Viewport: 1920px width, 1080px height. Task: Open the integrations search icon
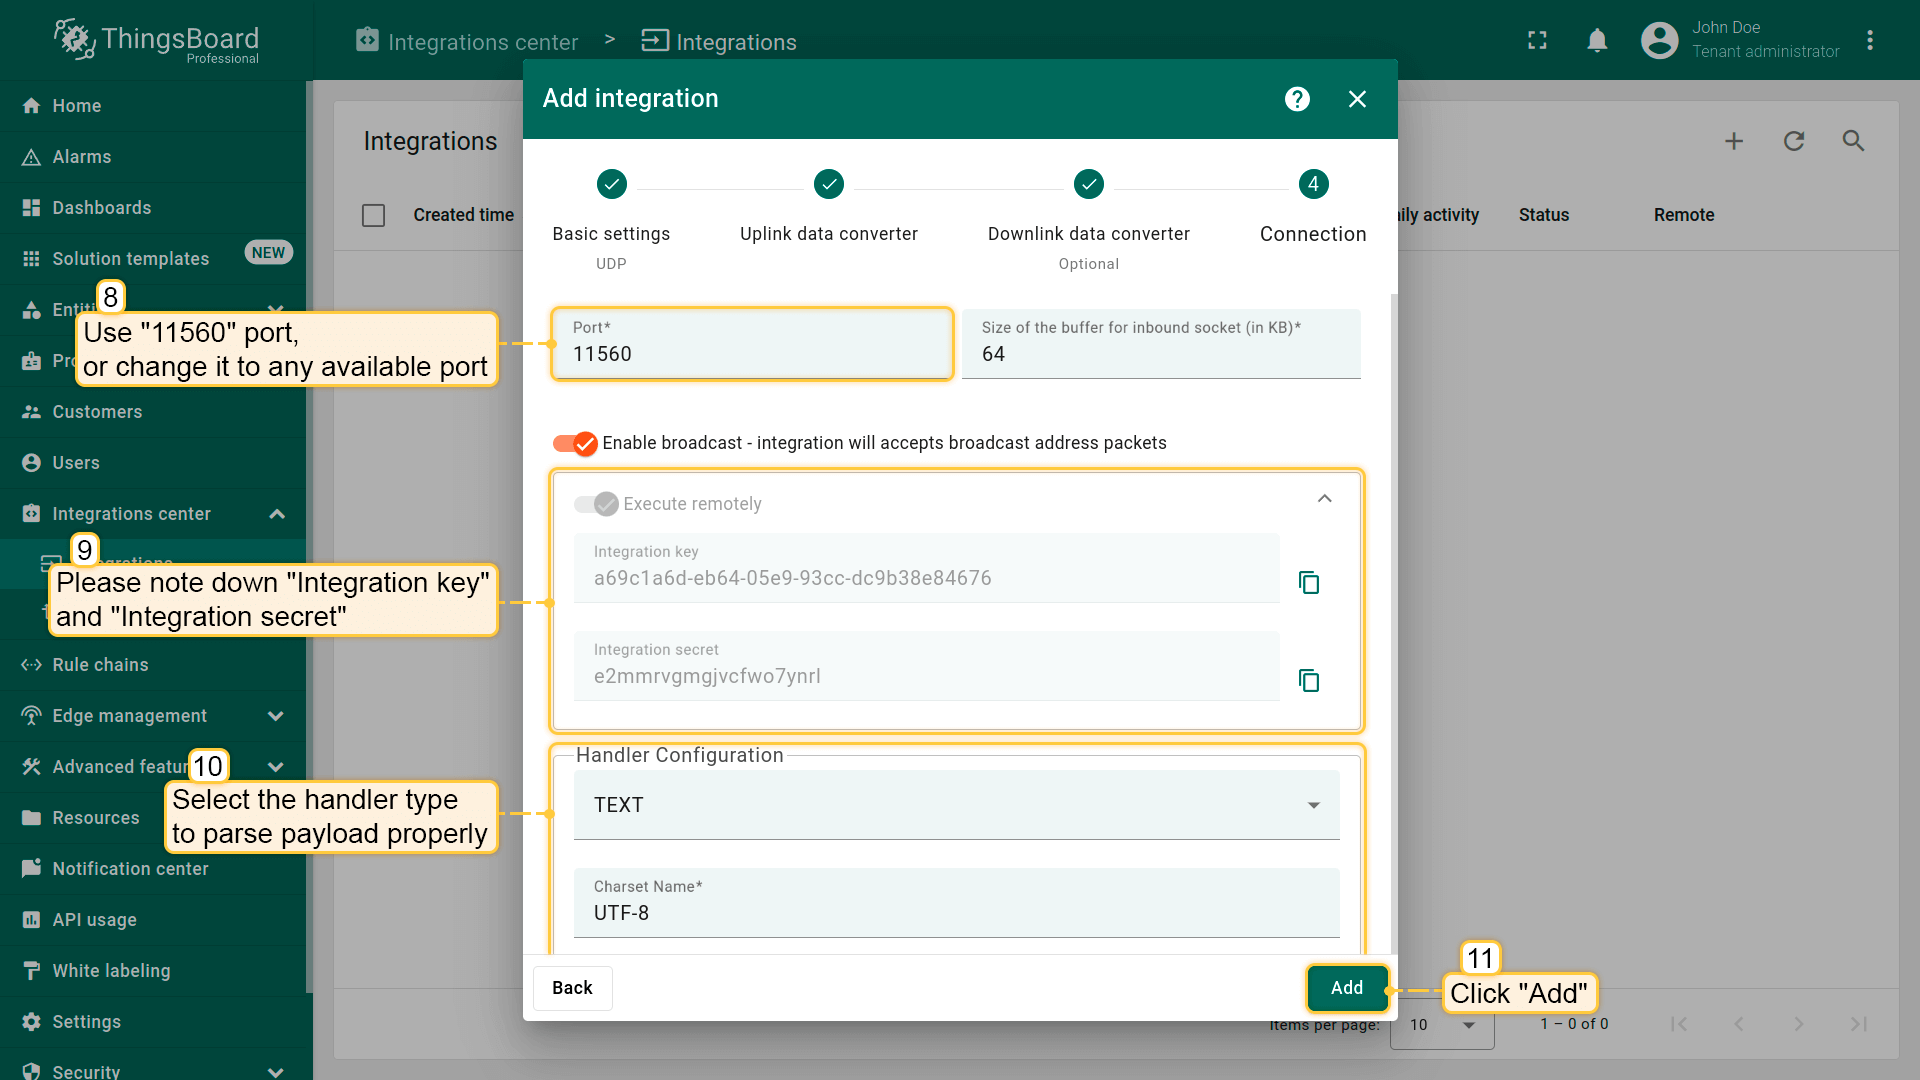tap(1853, 141)
